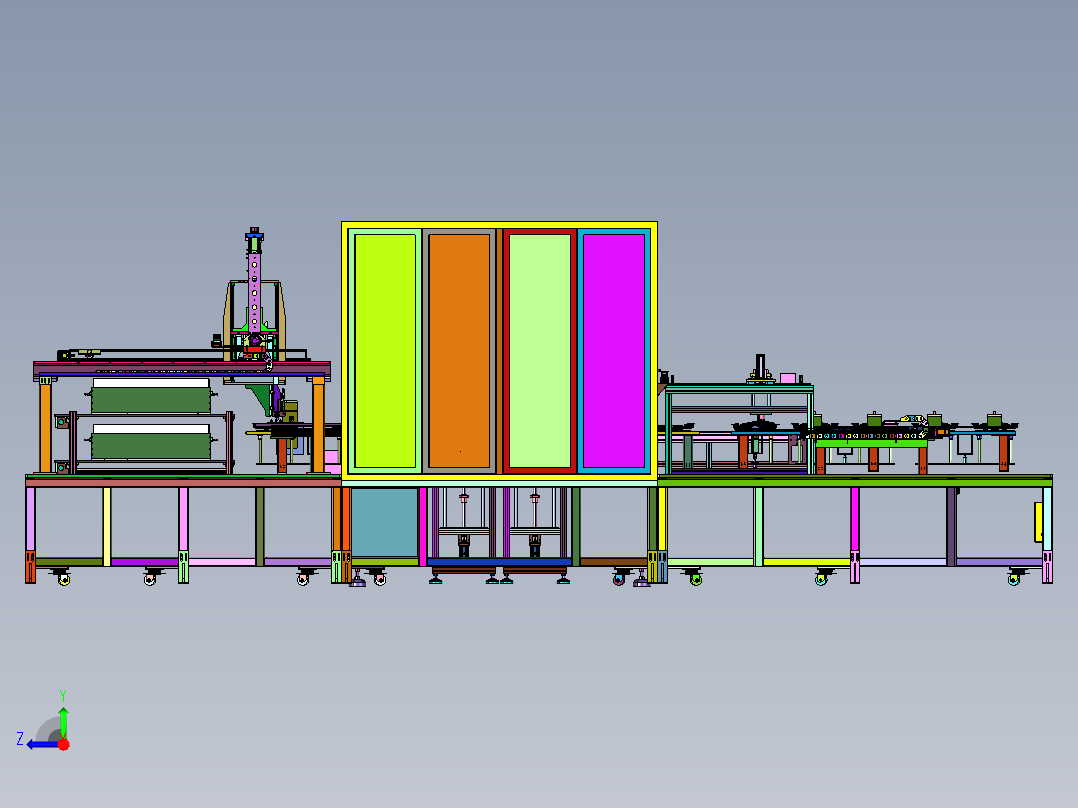Select the lower green tray in left rack

(151, 446)
